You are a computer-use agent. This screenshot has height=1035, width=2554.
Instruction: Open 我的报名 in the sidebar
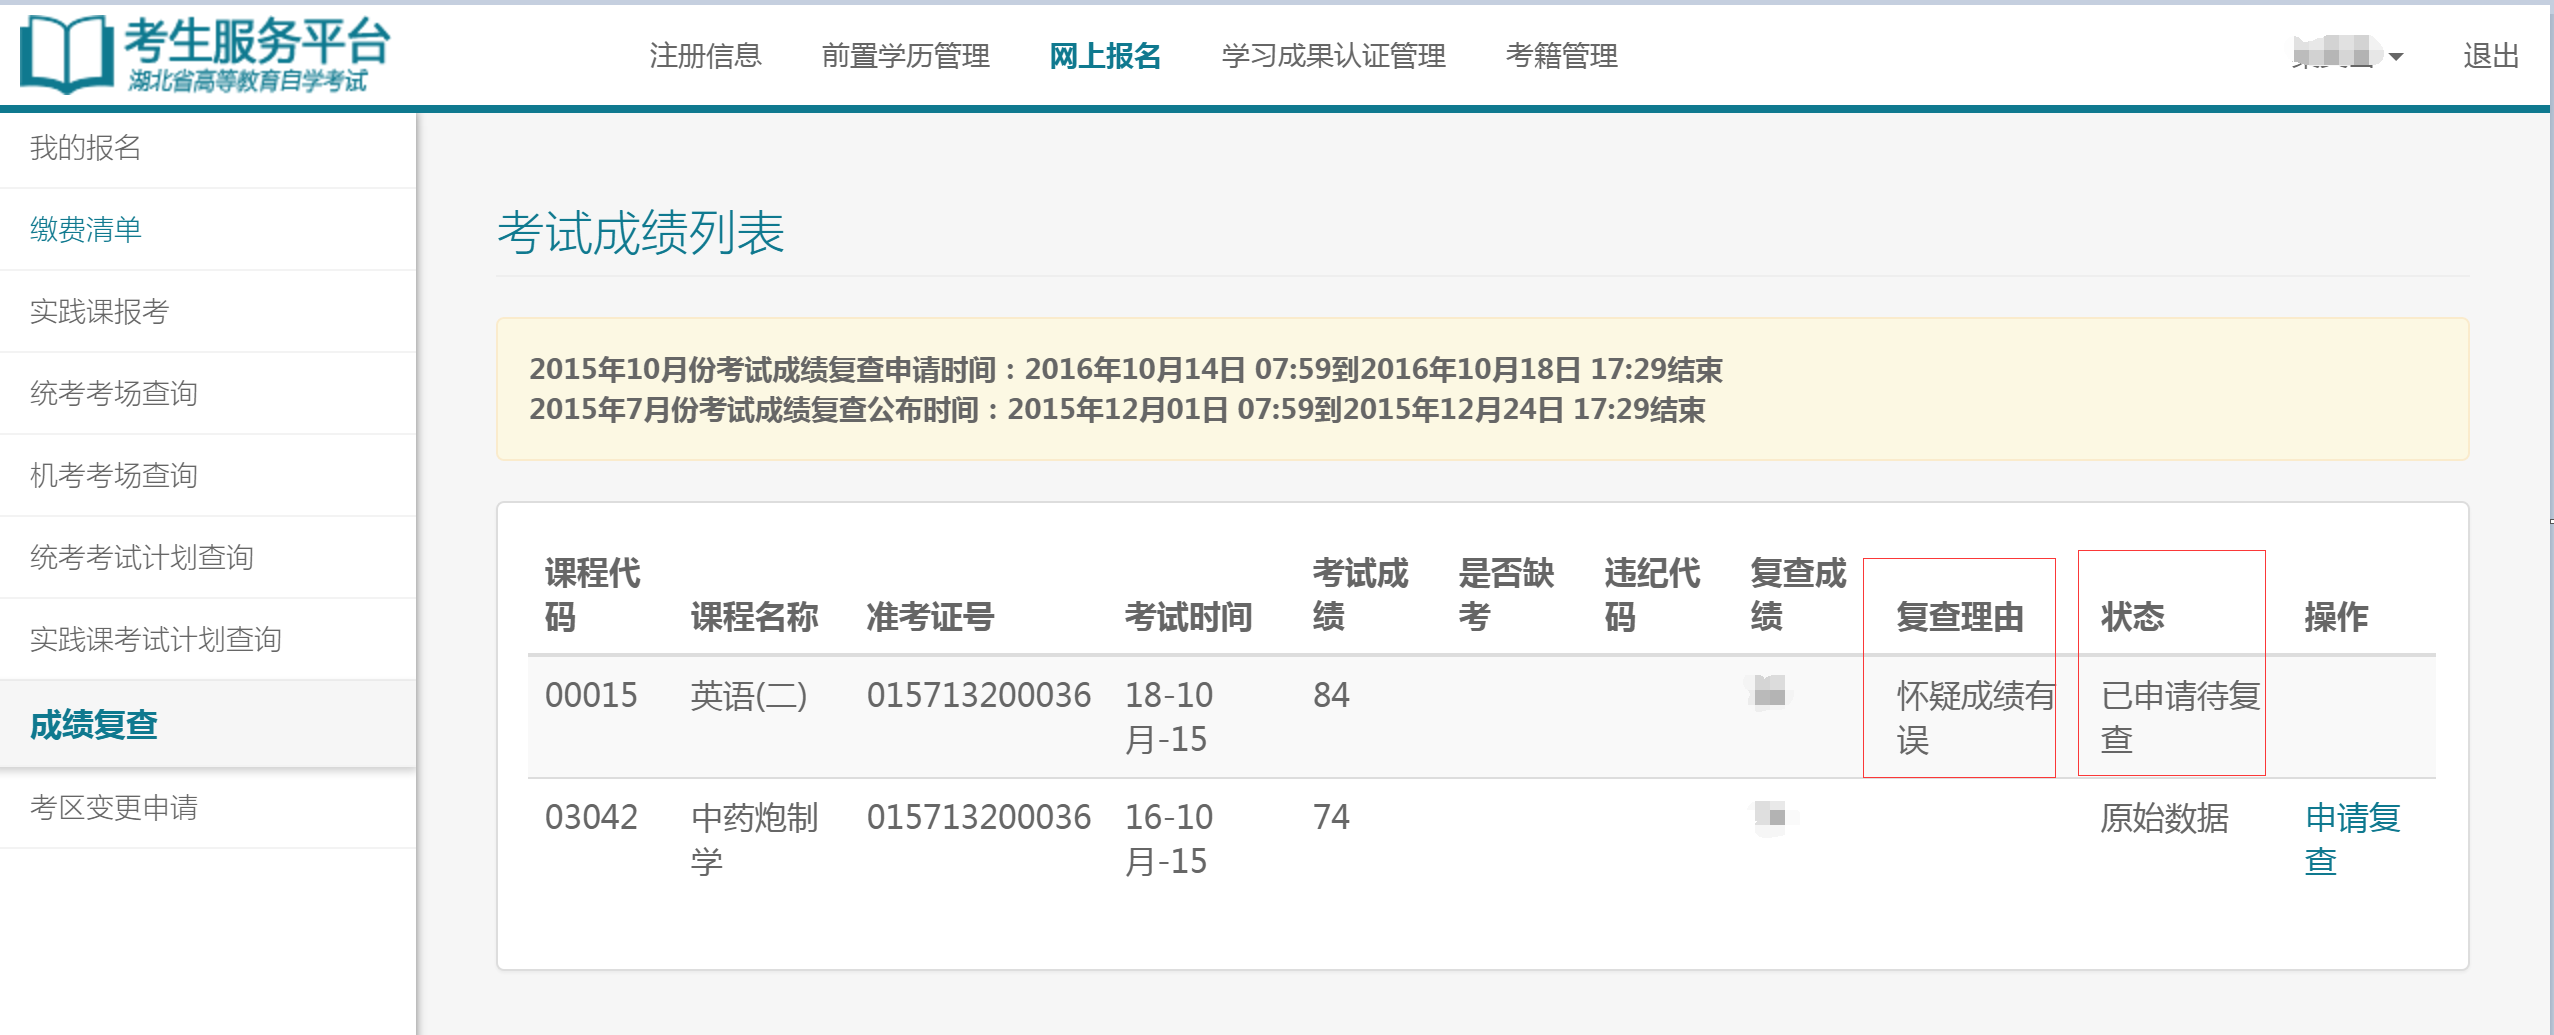tap(86, 148)
